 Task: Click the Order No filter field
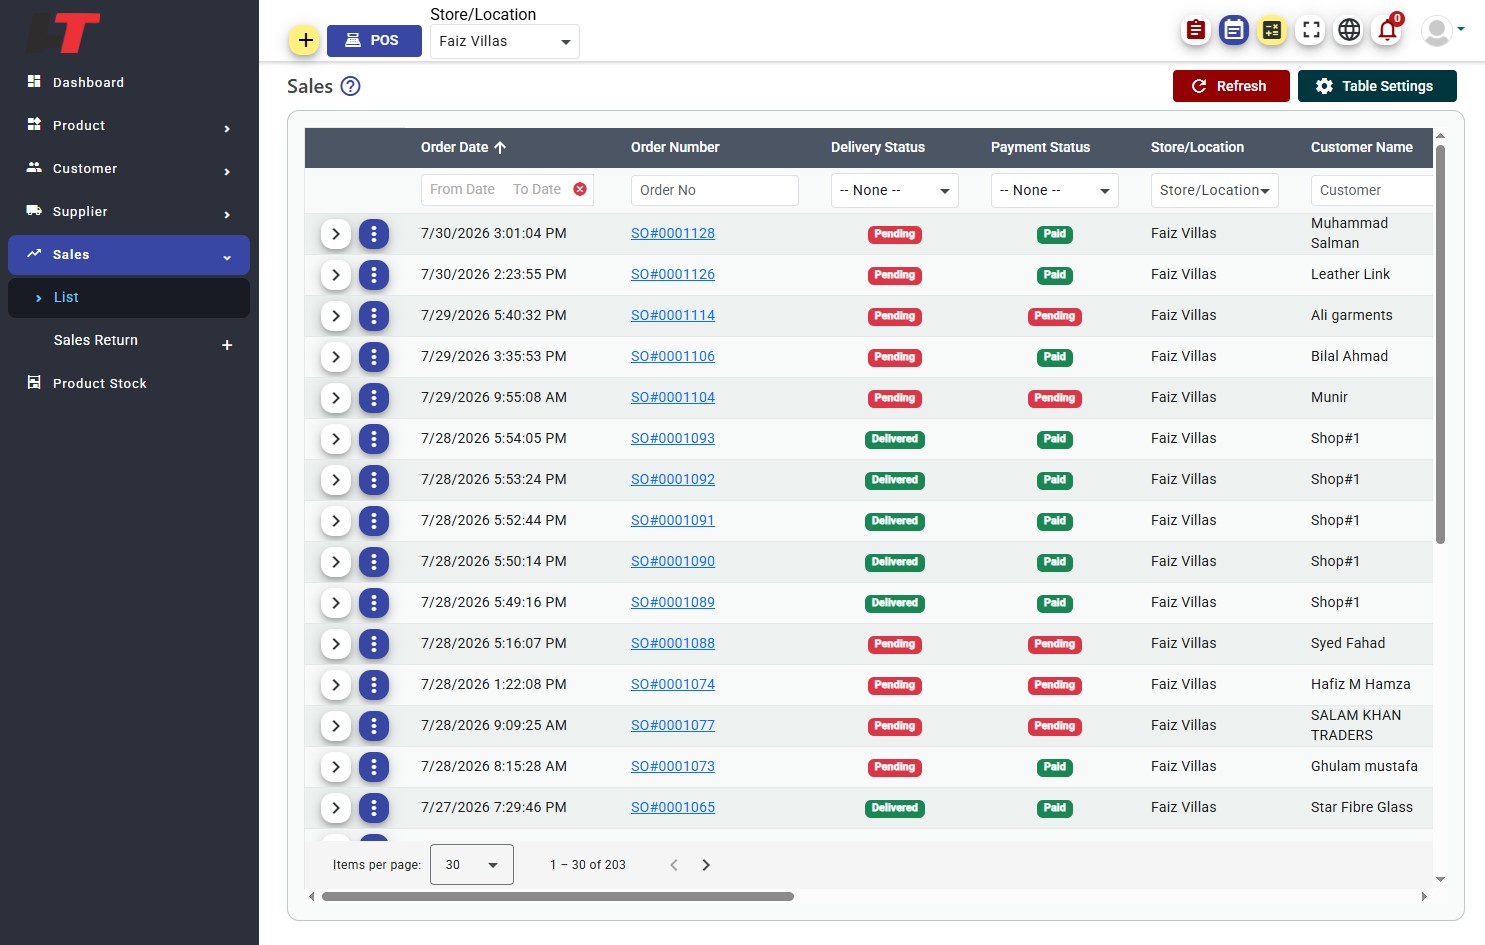pyautogui.click(x=715, y=190)
